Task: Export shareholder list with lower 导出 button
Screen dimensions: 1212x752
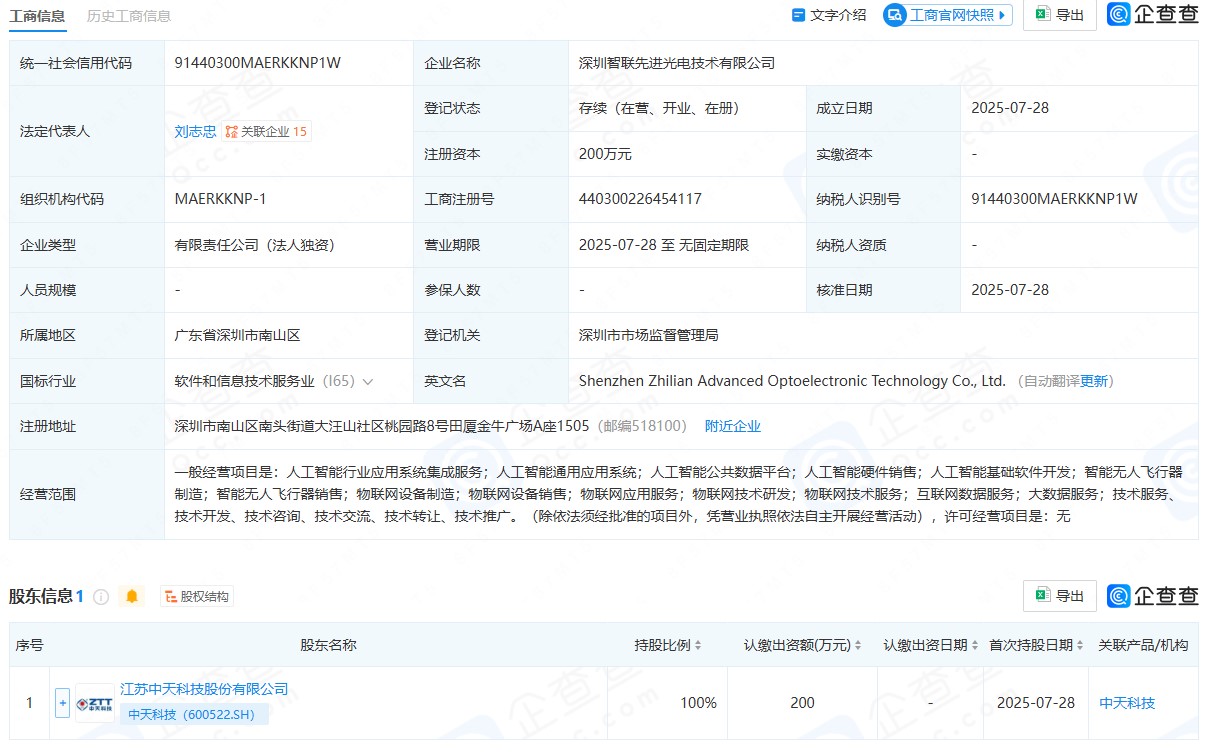Action: click(x=1059, y=596)
